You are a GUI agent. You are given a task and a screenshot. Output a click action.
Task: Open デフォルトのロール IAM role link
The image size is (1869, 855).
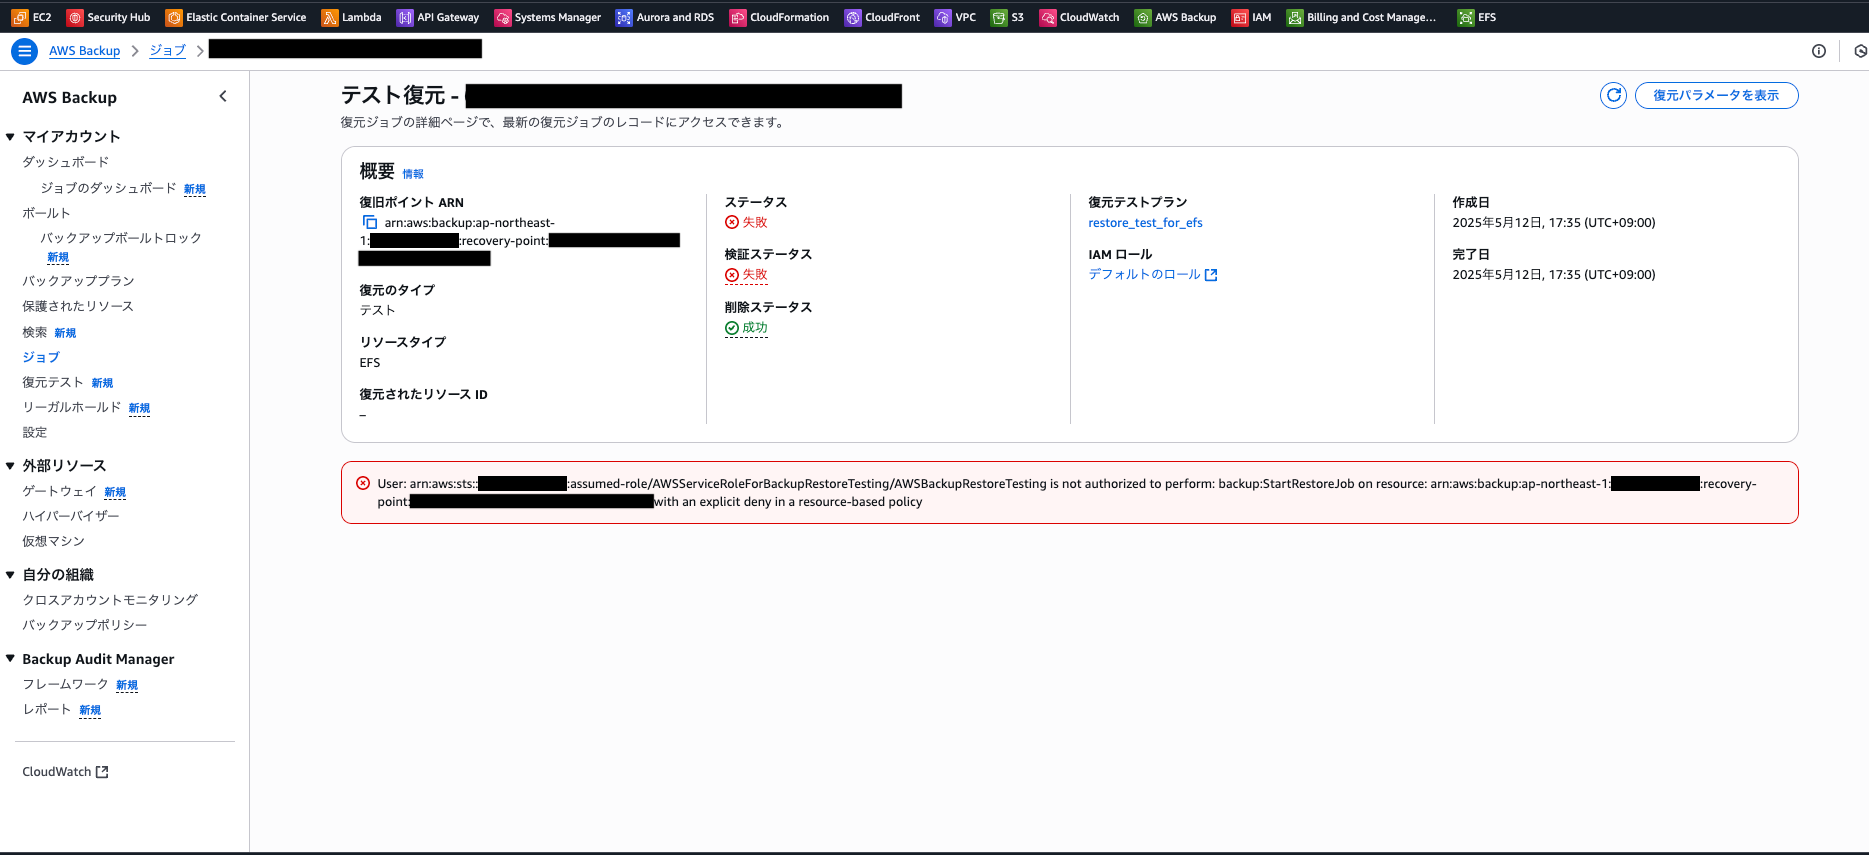pyautogui.click(x=1153, y=275)
